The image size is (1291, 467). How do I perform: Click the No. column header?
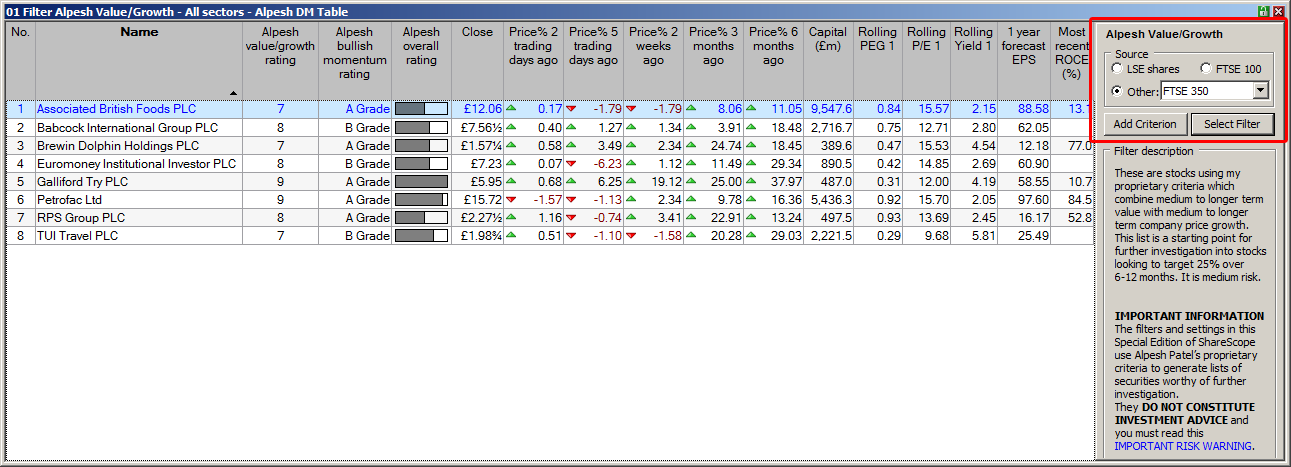point(20,60)
